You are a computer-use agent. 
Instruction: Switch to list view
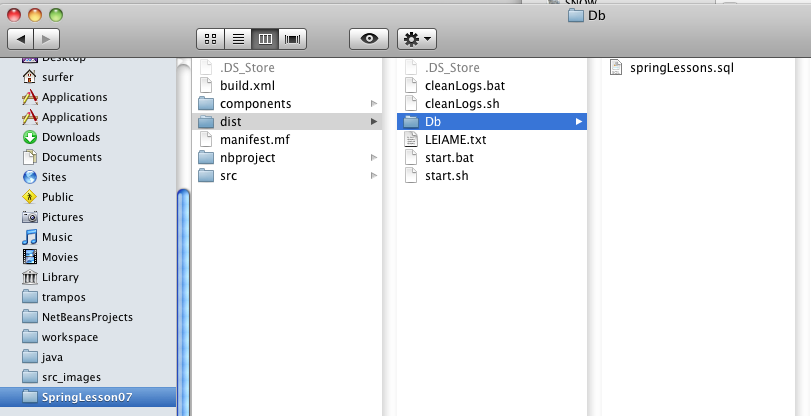coord(238,39)
